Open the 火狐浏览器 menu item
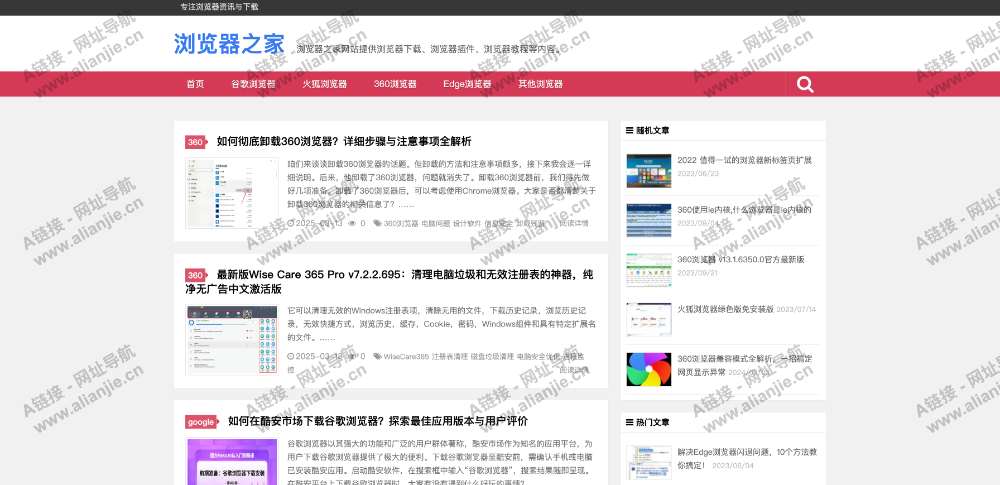This screenshot has height=485, width=1000. pos(325,84)
